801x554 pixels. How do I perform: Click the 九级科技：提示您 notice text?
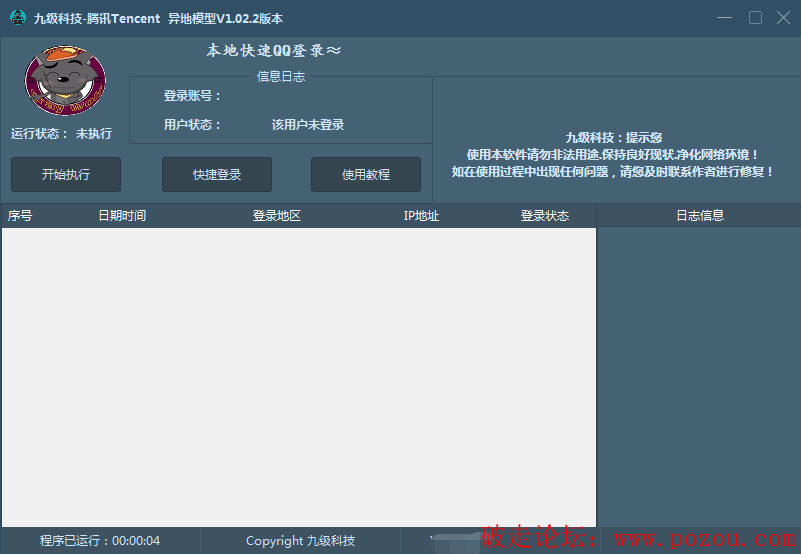tap(614, 137)
